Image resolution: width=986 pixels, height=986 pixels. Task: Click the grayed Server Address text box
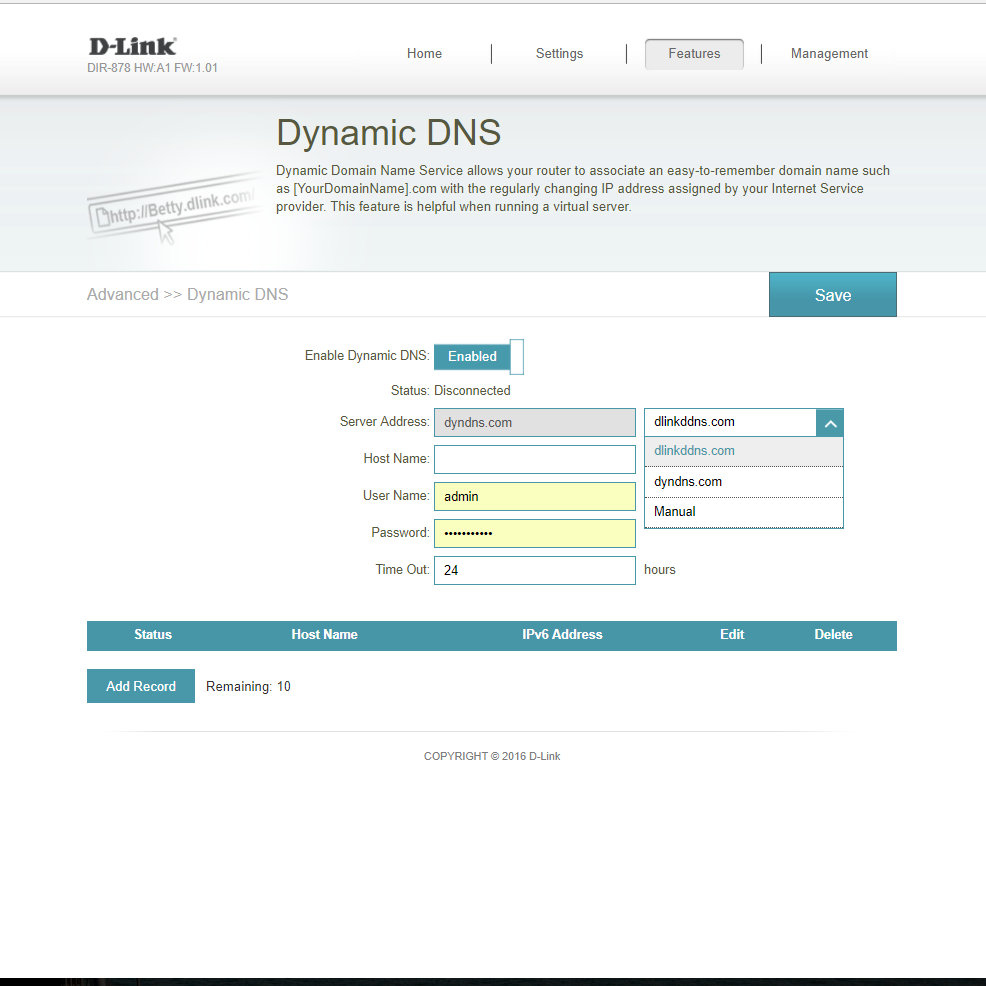pos(535,422)
